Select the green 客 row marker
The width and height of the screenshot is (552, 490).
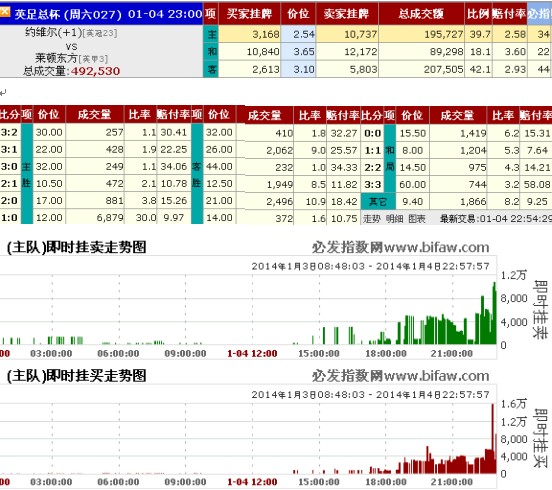pos(211,69)
